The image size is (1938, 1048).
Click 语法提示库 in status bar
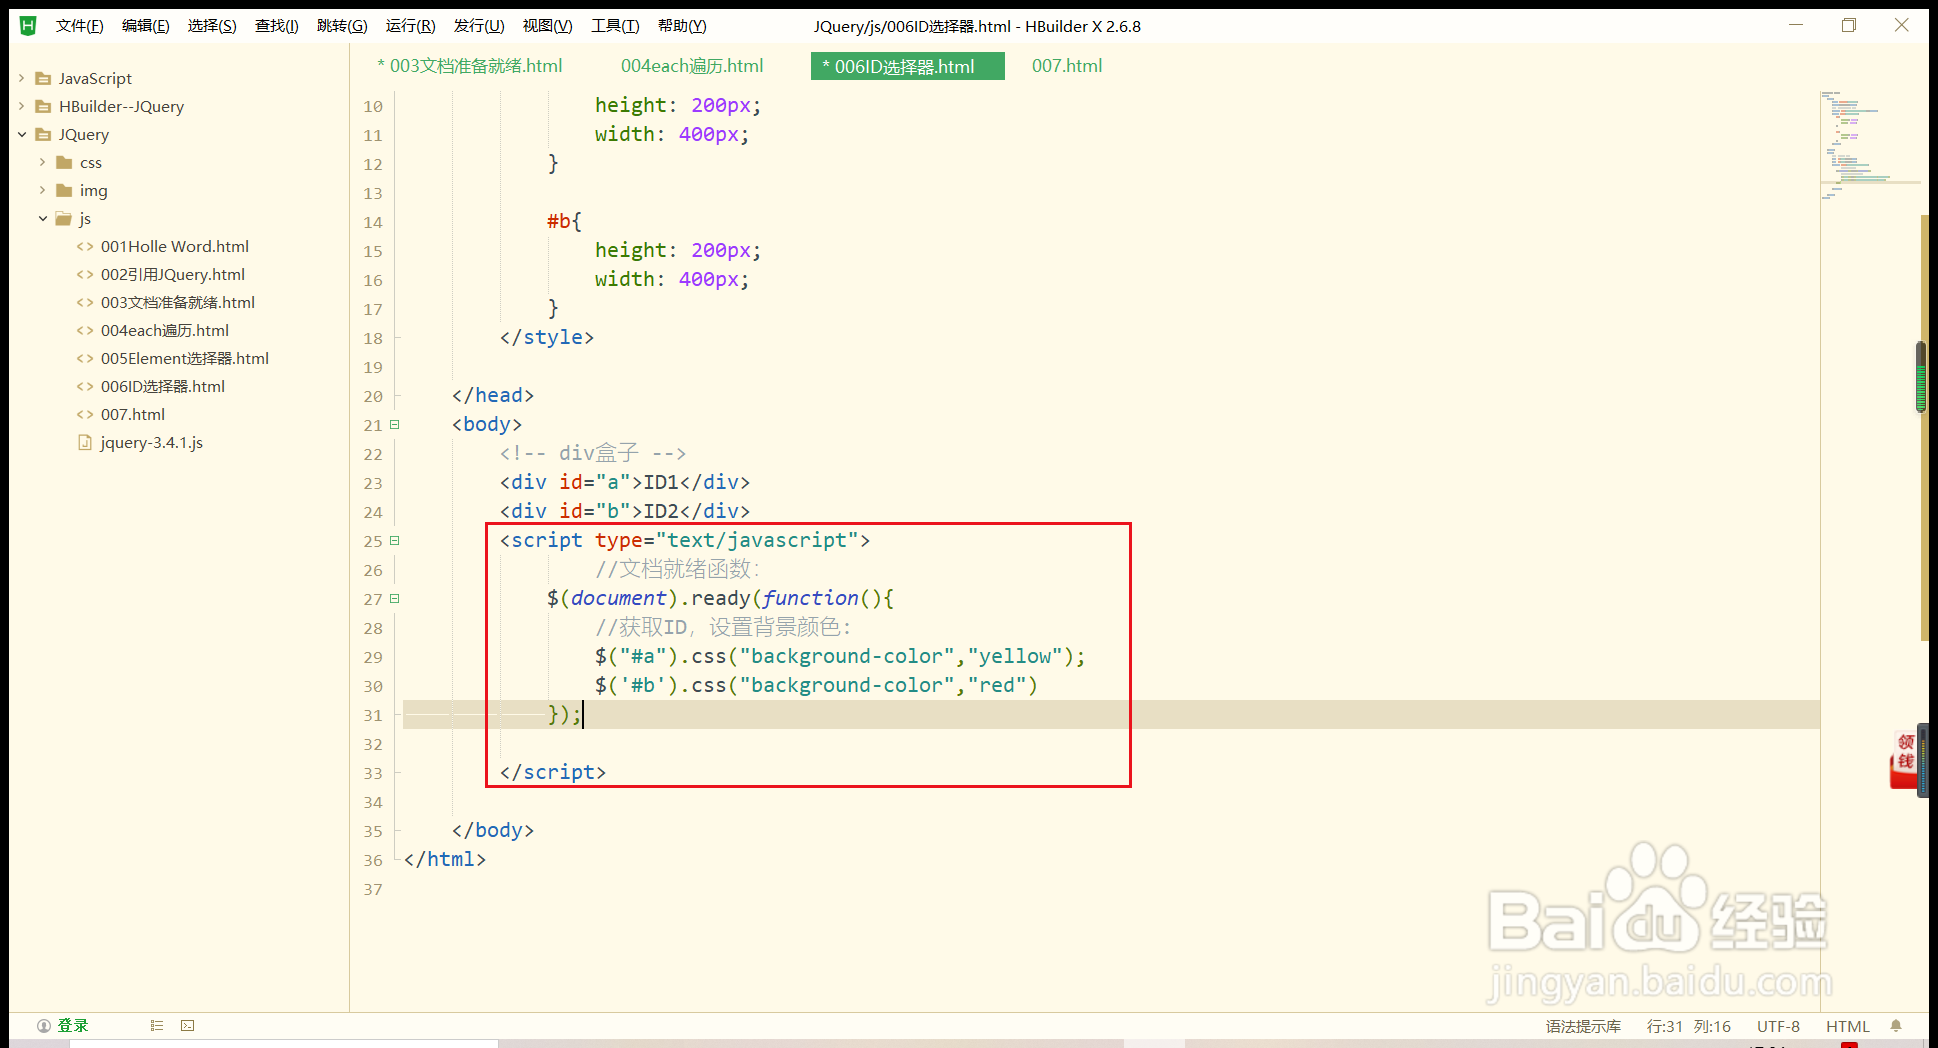click(1583, 1027)
